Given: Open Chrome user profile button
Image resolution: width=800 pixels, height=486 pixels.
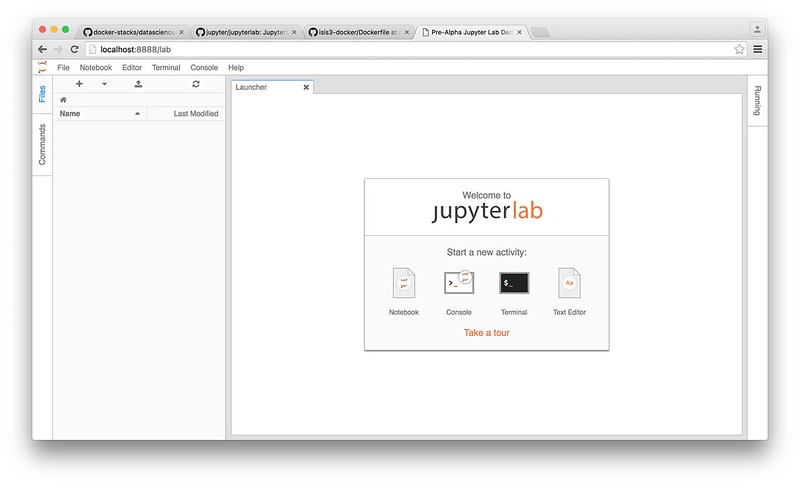Looking at the screenshot, I should pyautogui.click(x=757, y=30).
